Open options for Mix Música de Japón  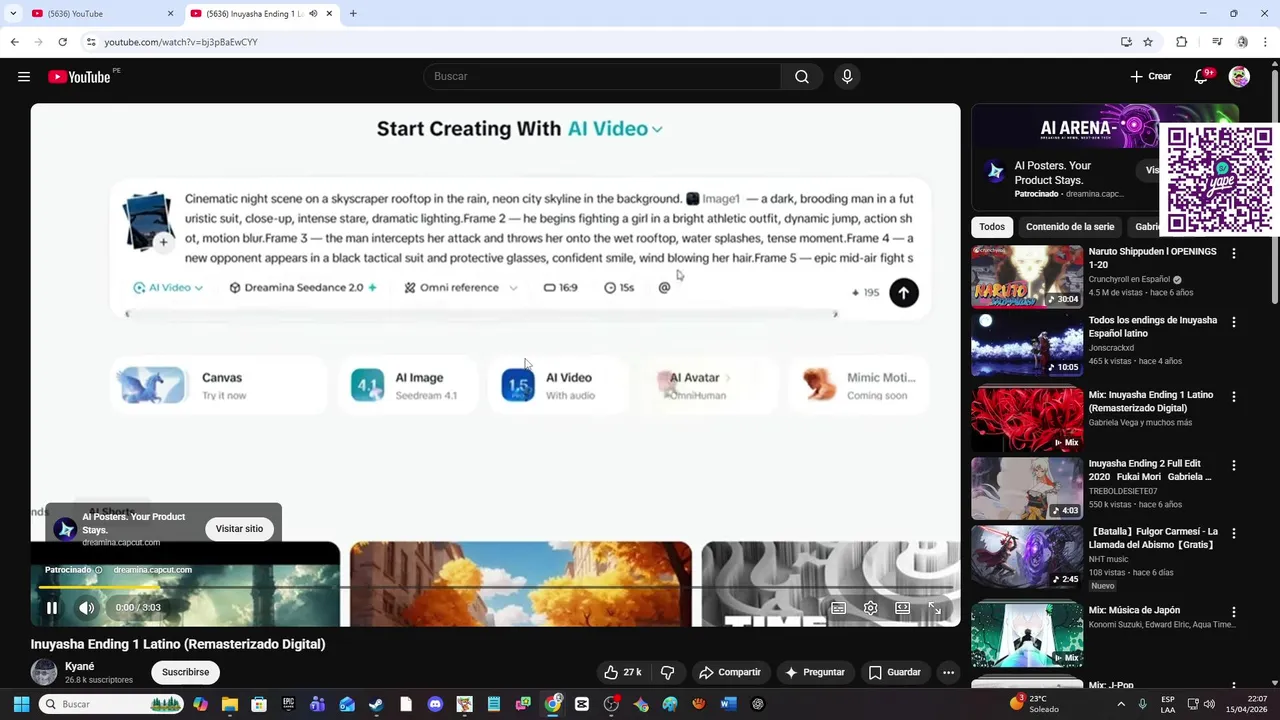[x=1233, y=612]
